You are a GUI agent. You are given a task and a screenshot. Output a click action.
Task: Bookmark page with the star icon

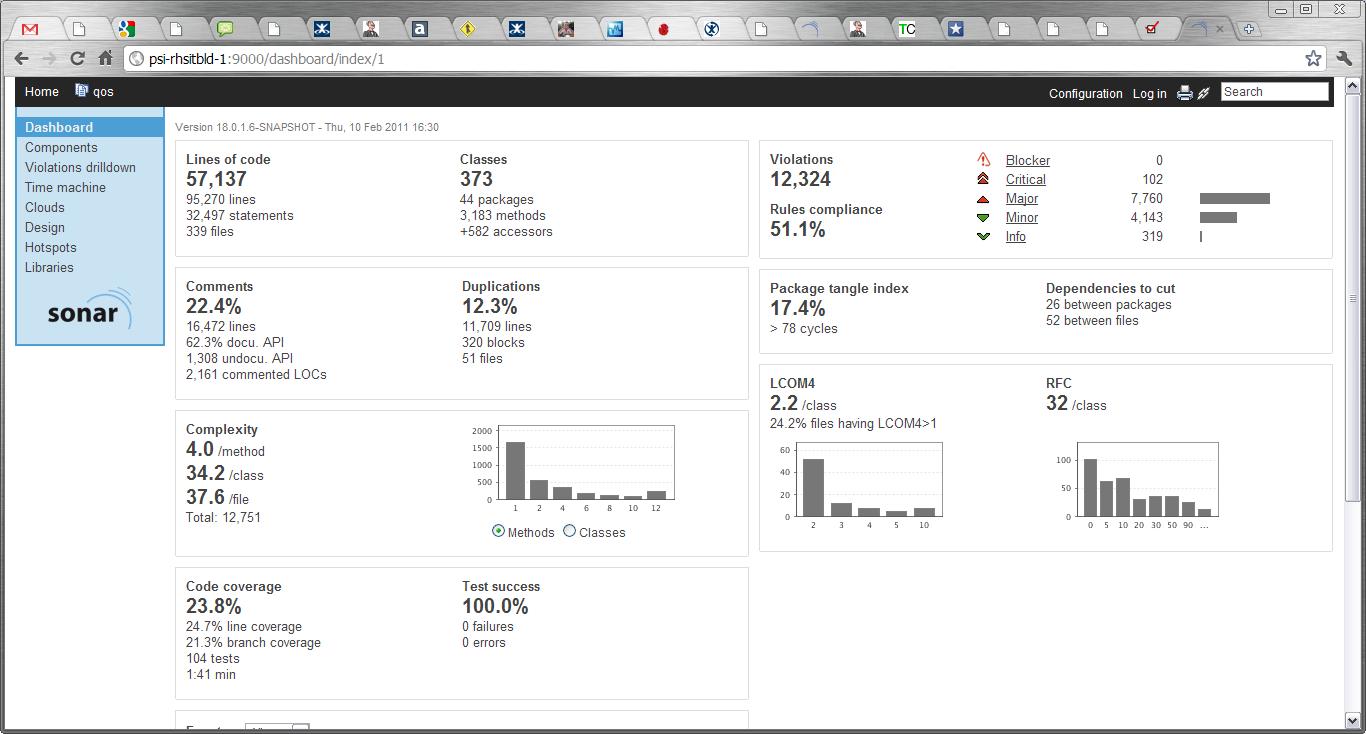click(x=1313, y=59)
